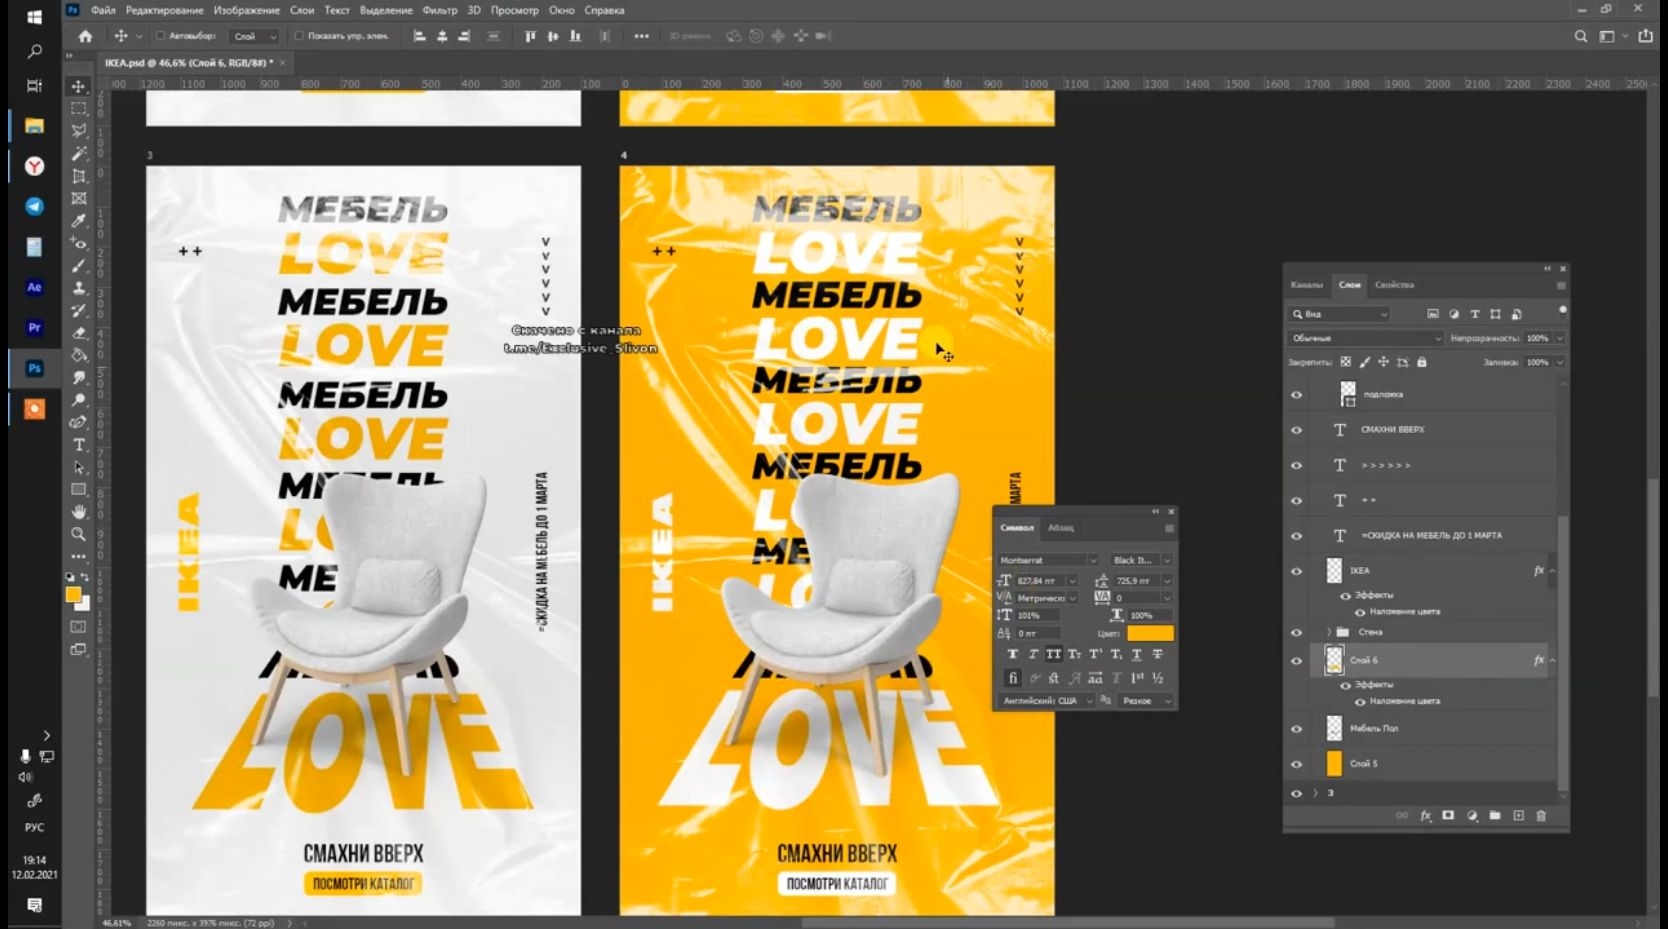Select the Clone Stamp tool

click(78, 288)
